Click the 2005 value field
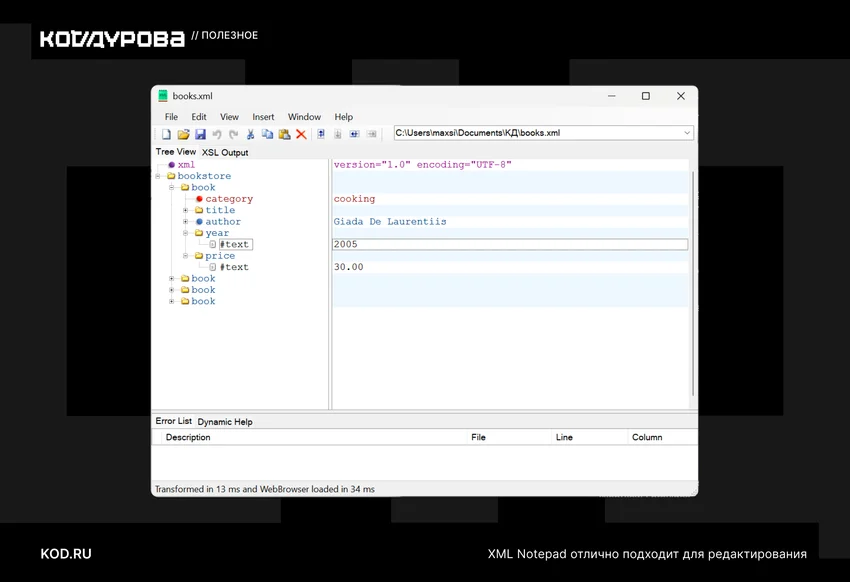Image resolution: width=850 pixels, height=582 pixels. point(510,244)
